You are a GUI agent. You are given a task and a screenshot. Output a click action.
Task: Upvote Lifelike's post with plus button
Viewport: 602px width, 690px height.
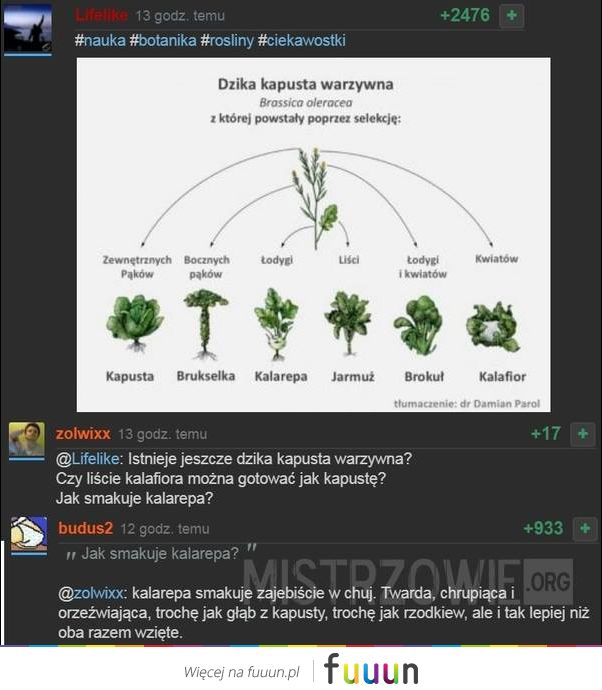[511, 16]
